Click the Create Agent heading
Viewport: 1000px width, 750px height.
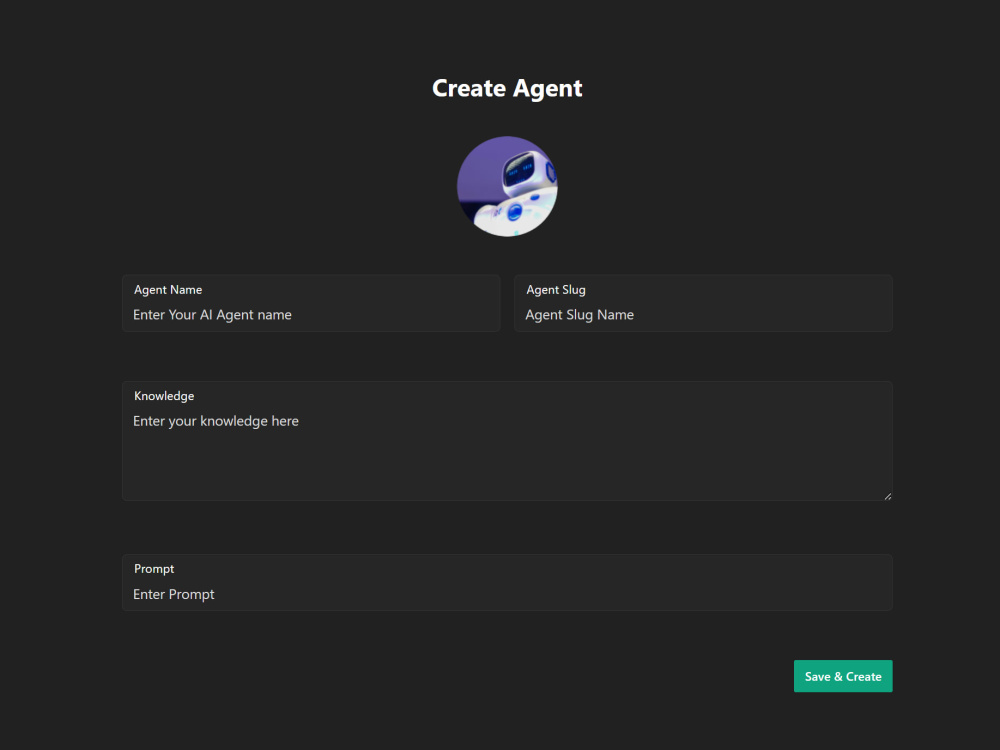pyautogui.click(x=507, y=88)
